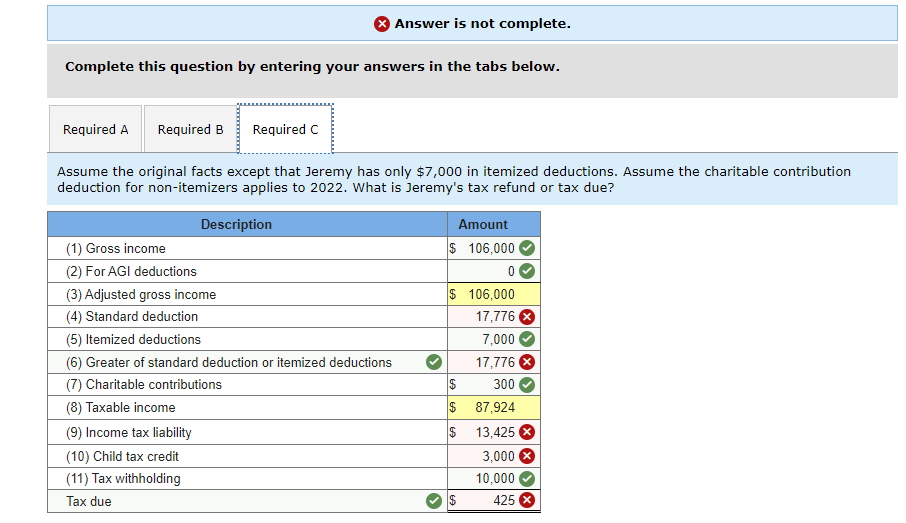Click the '(4) Standard deduction' label
This screenshot has height=523, width=906.
pos(132,317)
